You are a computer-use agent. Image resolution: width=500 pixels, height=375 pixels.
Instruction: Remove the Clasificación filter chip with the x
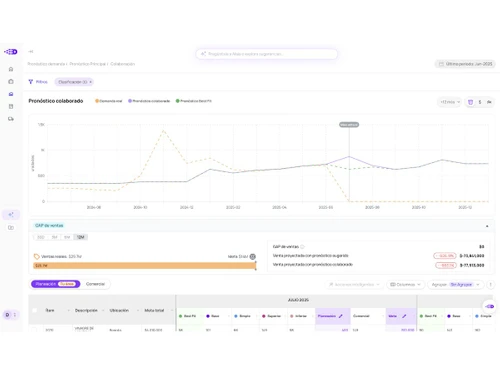[90, 82]
